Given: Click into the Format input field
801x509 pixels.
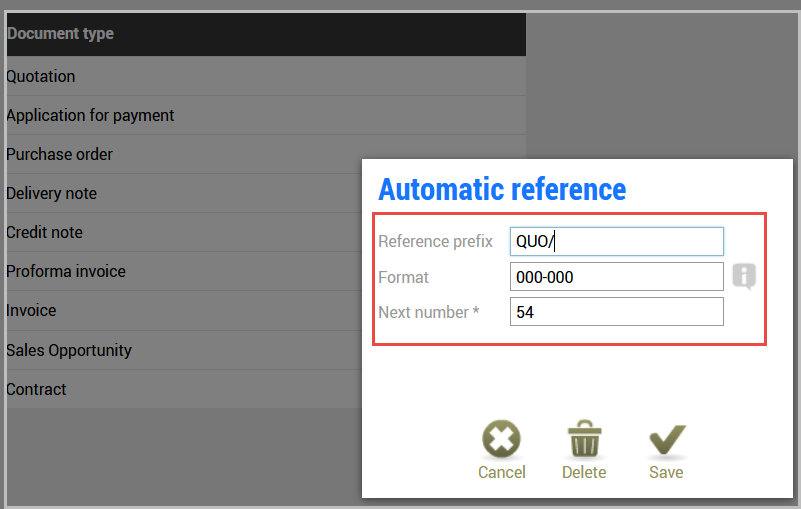Looking at the screenshot, I should pyautogui.click(x=617, y=277).
